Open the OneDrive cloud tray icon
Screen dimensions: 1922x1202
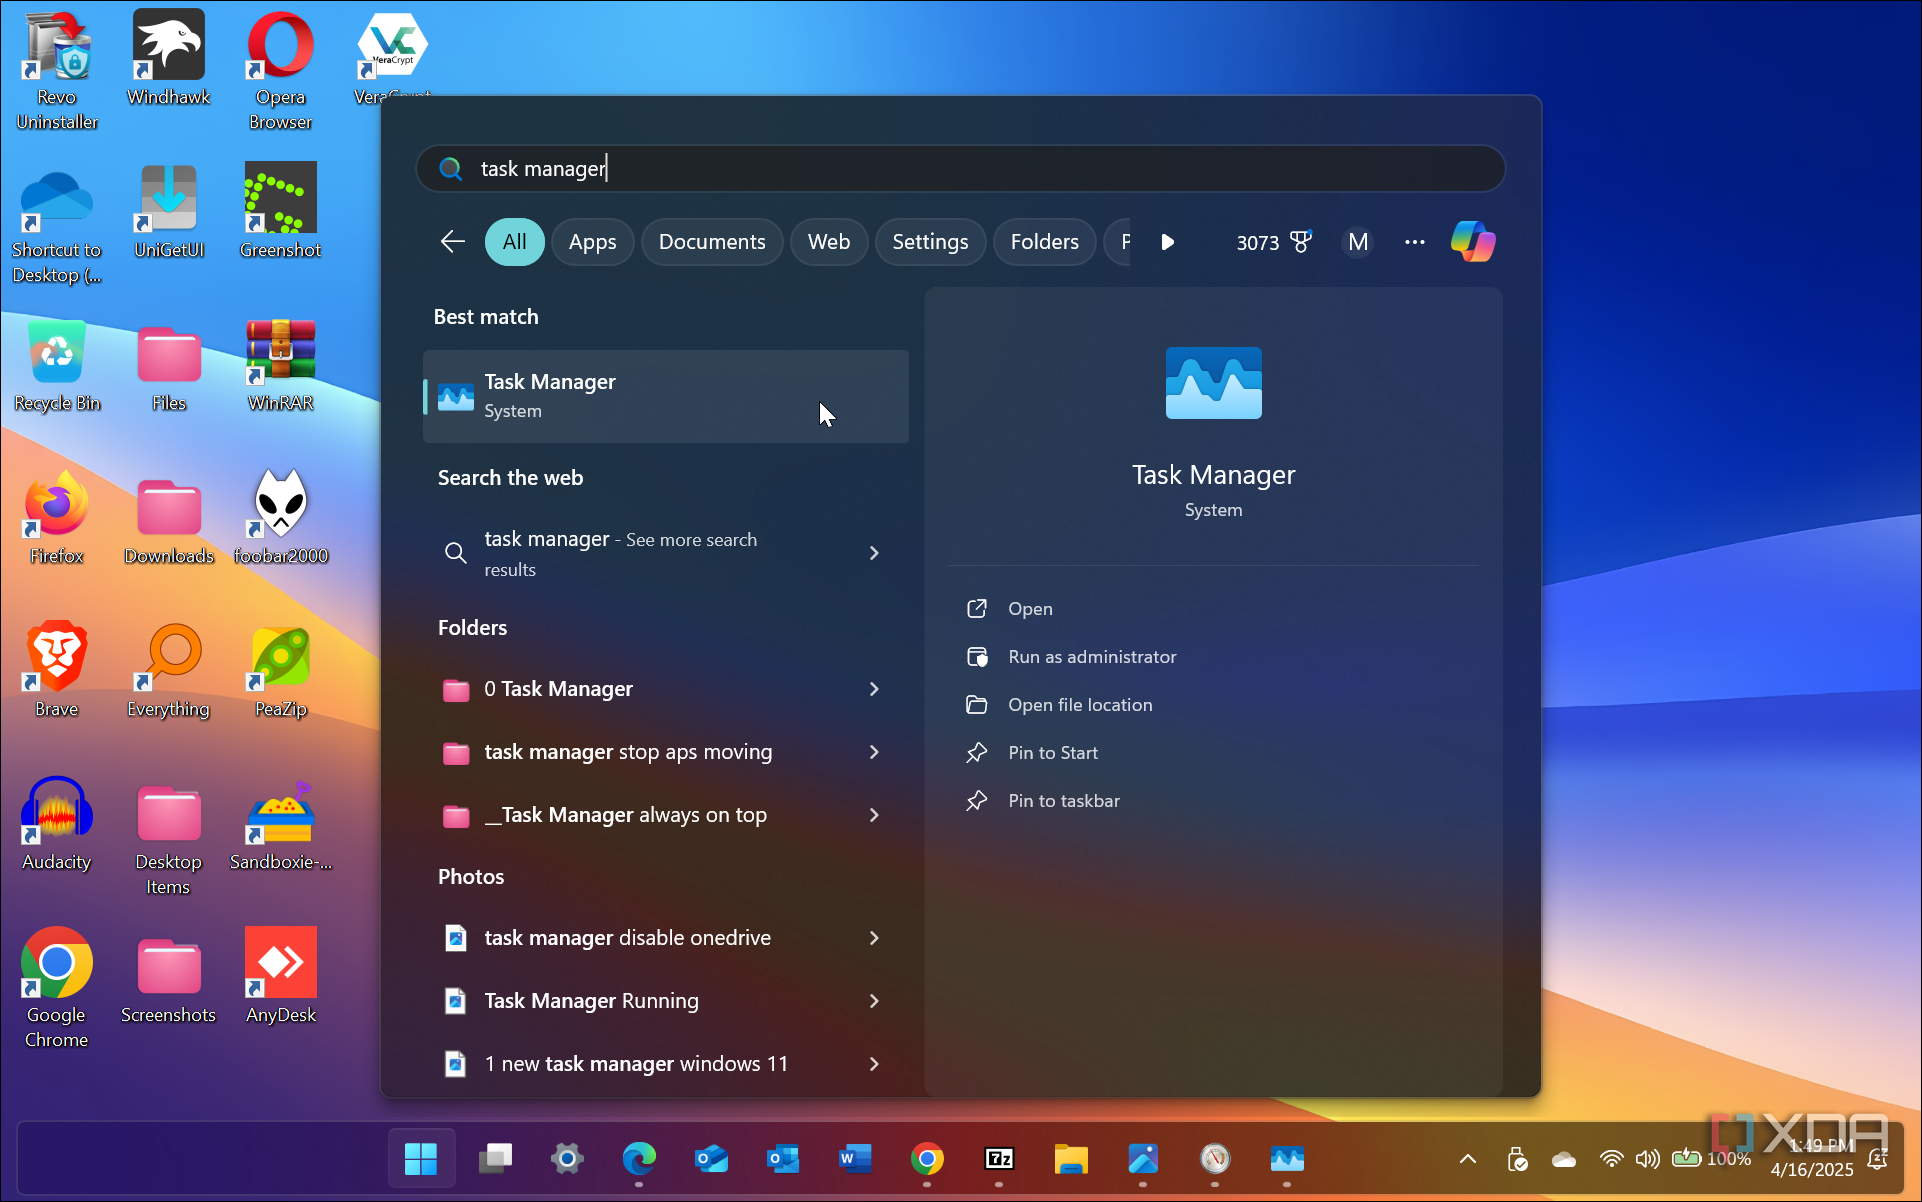pyautogui.click(x=1564, y=1160)
